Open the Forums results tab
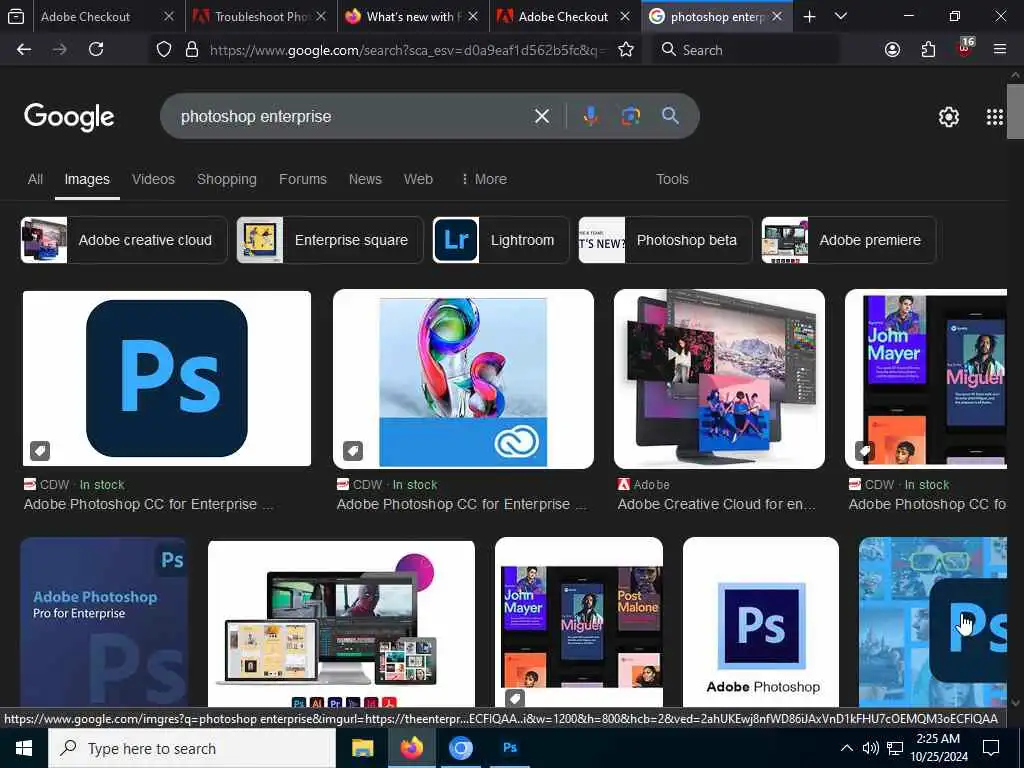Screen dimensions: 1024x768 tap(302, 179)
